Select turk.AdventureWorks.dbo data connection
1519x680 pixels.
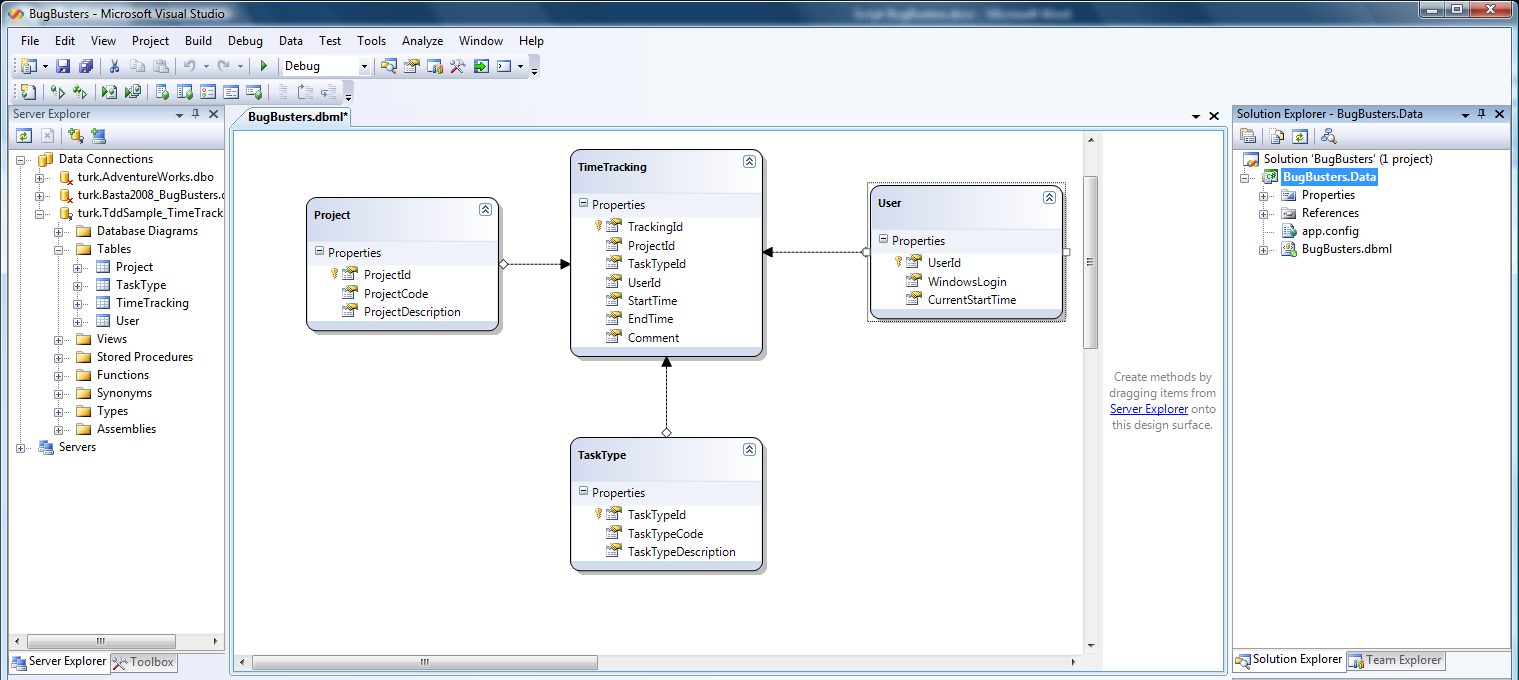click(145, 177)
